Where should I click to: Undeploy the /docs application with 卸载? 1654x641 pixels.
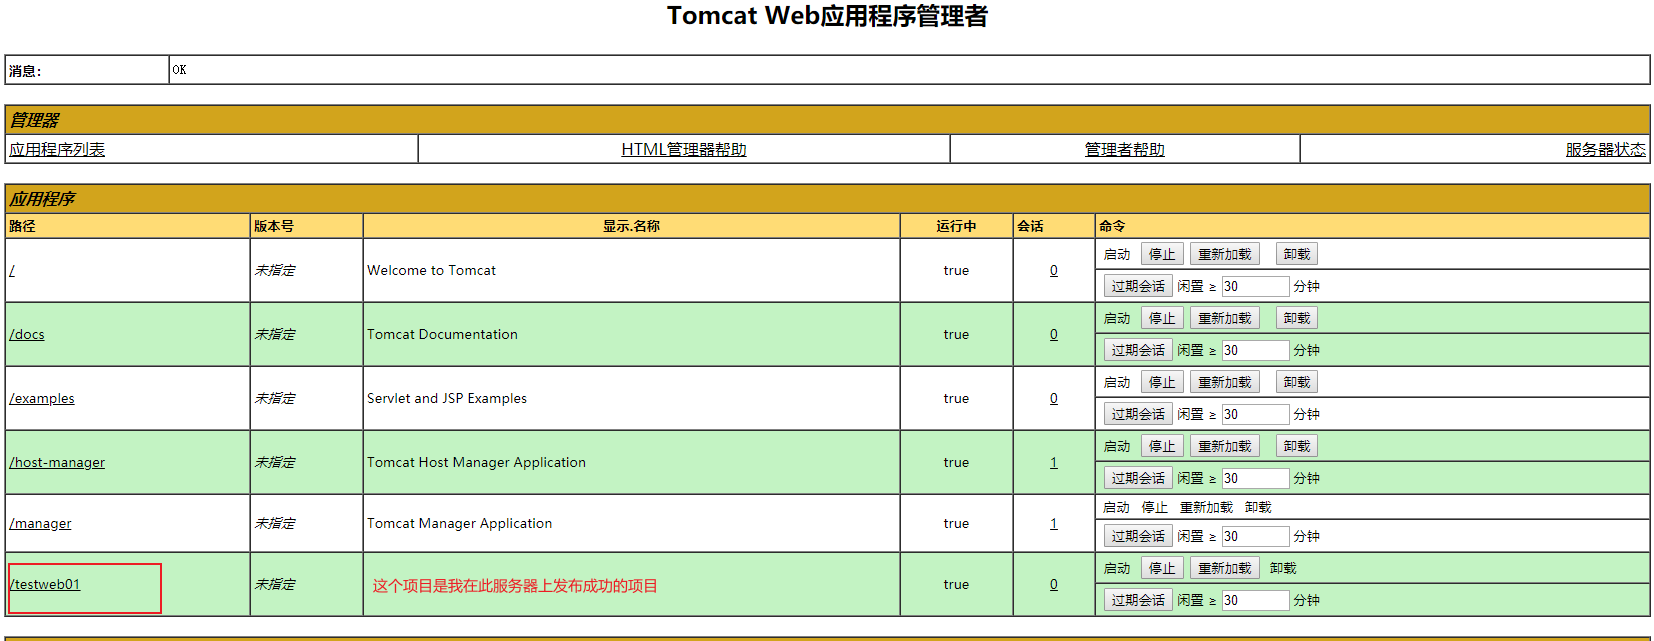click(x=1297, y=318)
